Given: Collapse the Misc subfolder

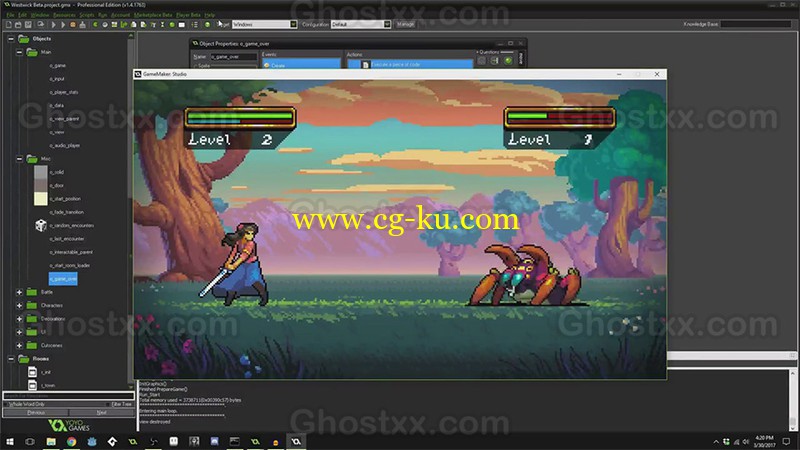Looking at the screenshot, I should click(x=19, y=159).
